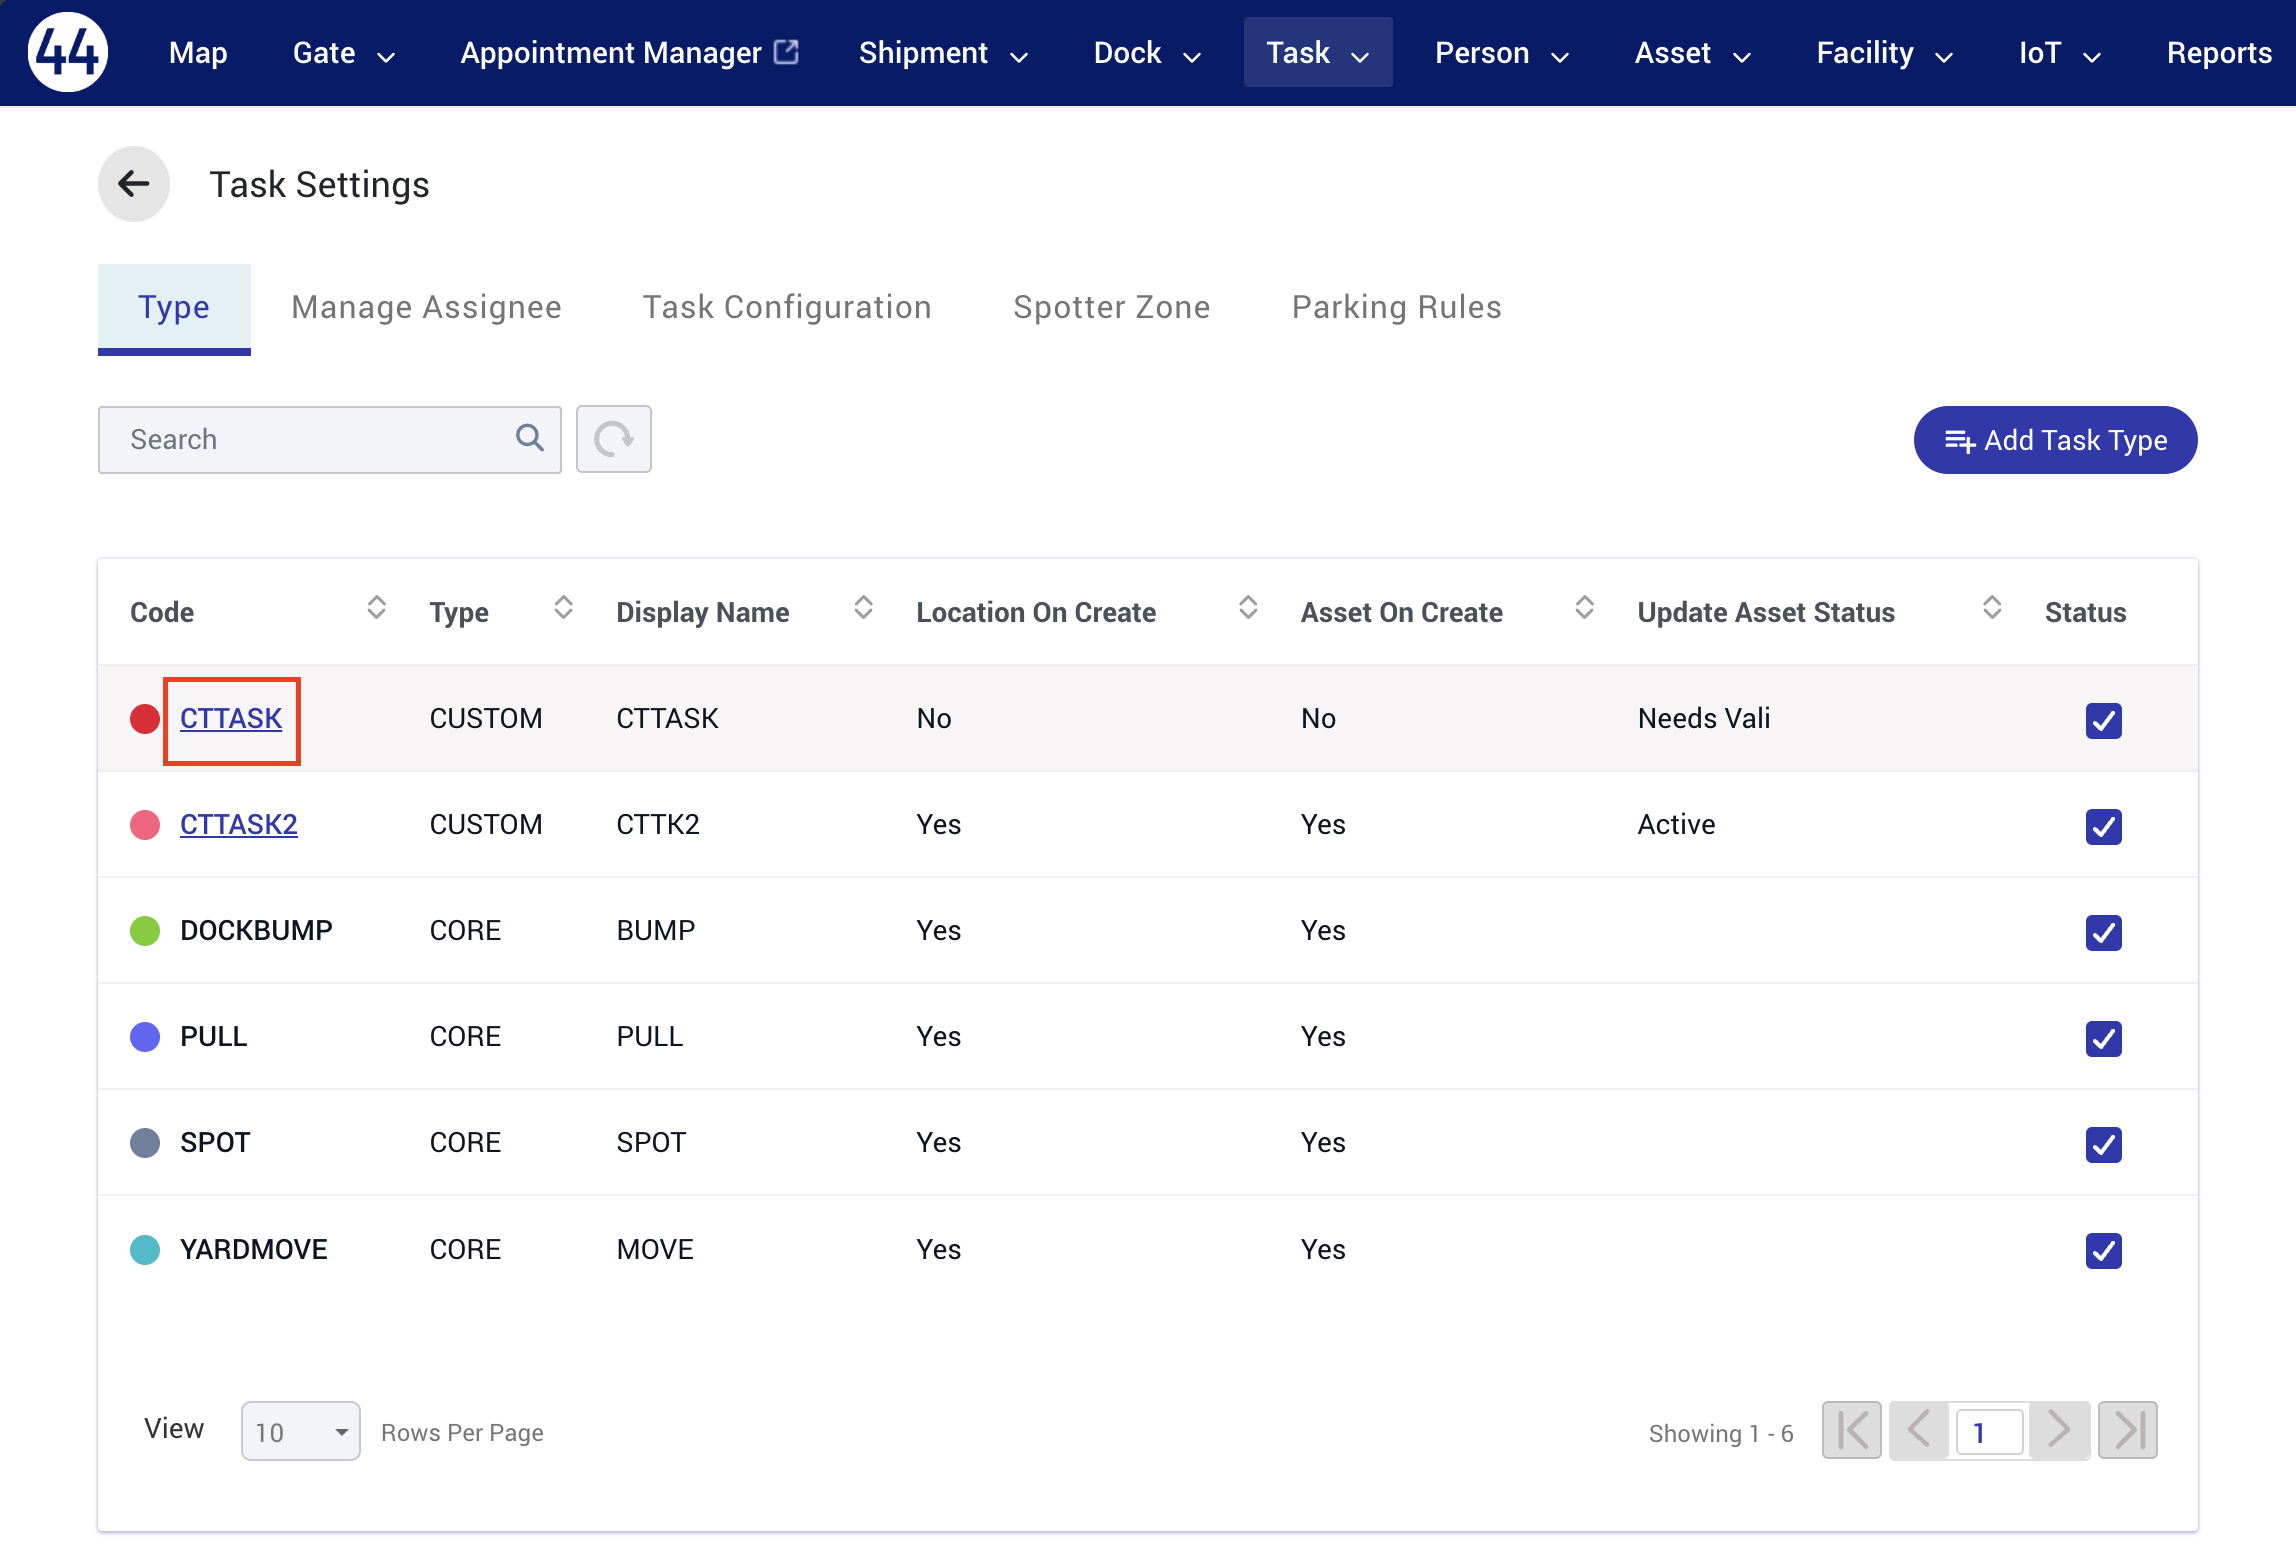Click the PULL code cell
This screenshot has height=1543, width=2296.
[214, 1037]
